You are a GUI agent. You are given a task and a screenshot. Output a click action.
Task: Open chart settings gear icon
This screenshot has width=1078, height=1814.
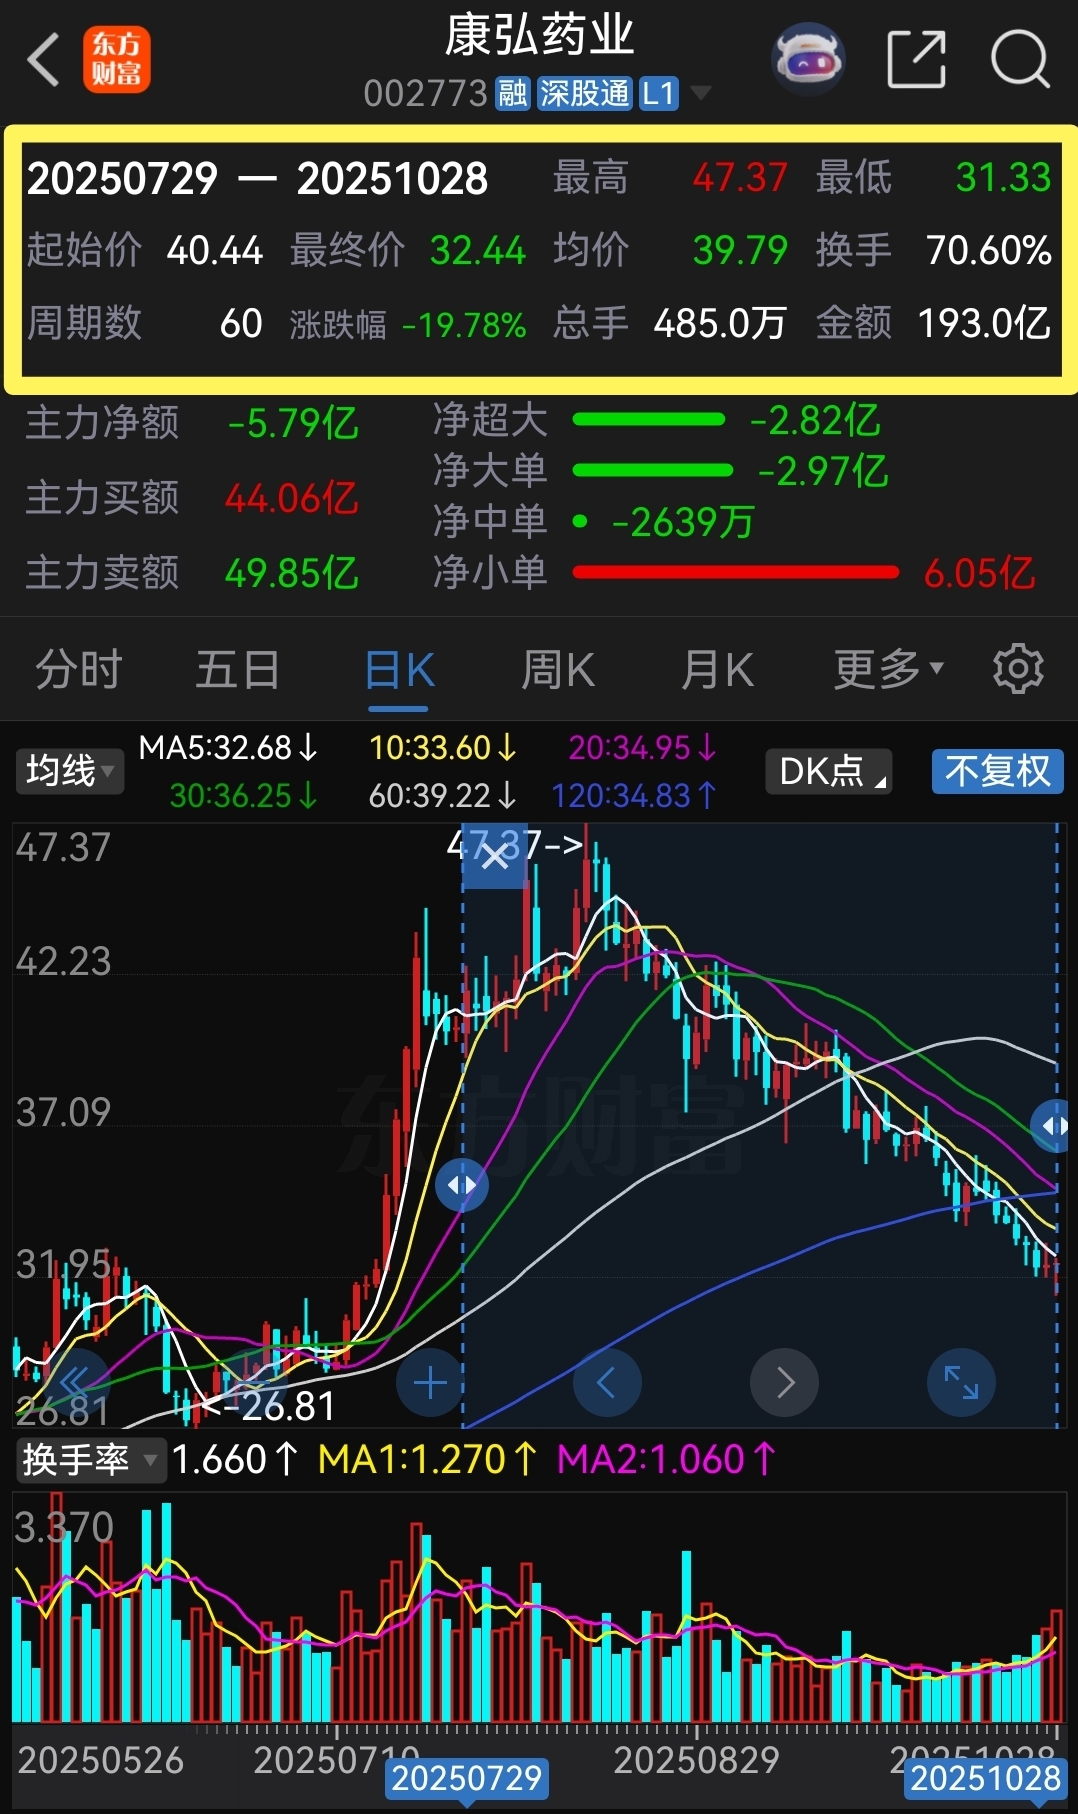(1018, 668)
